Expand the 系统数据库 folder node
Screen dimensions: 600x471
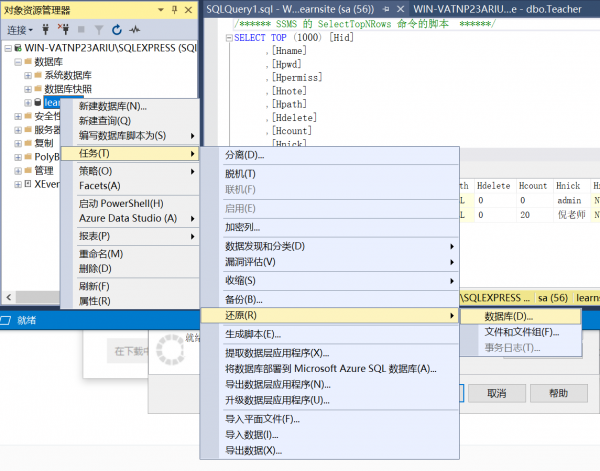(x=29, y=75)
